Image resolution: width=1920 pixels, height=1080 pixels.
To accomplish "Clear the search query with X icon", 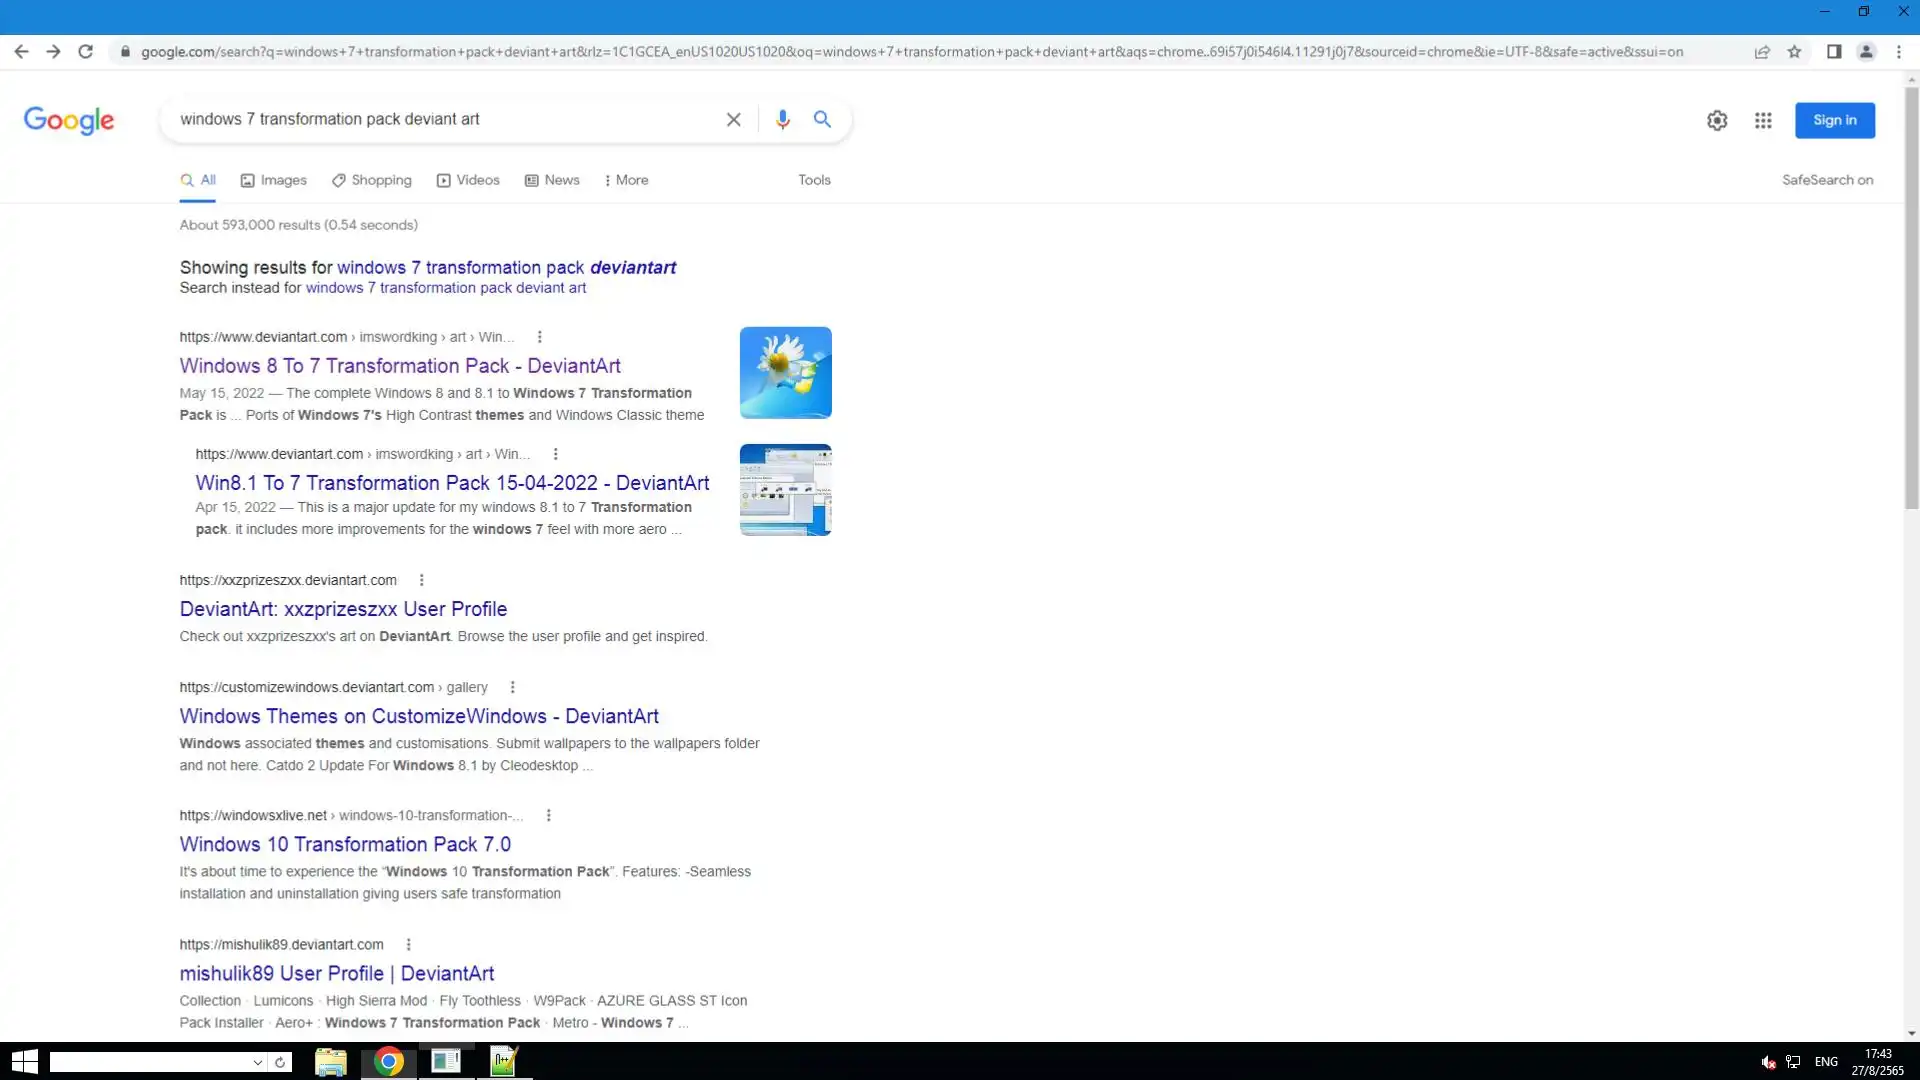I will click(x=733, y=119).
